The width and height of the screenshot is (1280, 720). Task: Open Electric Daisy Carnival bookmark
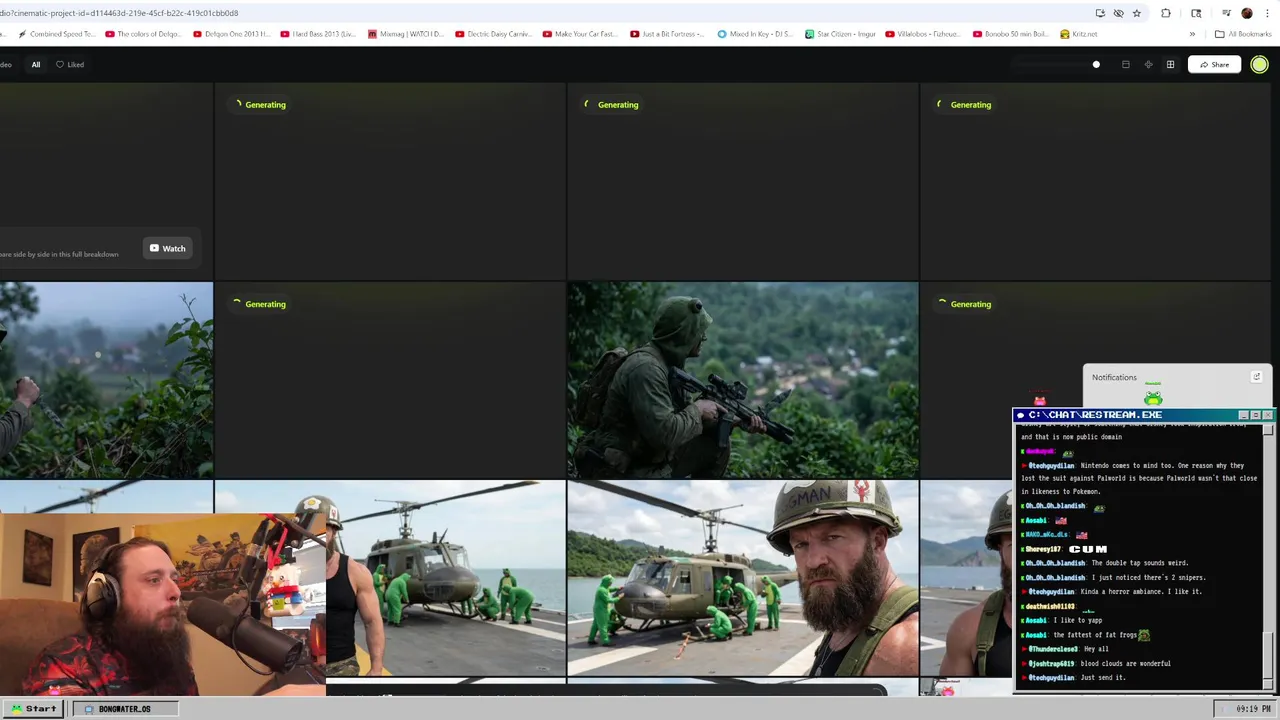[x=493, y=34]
